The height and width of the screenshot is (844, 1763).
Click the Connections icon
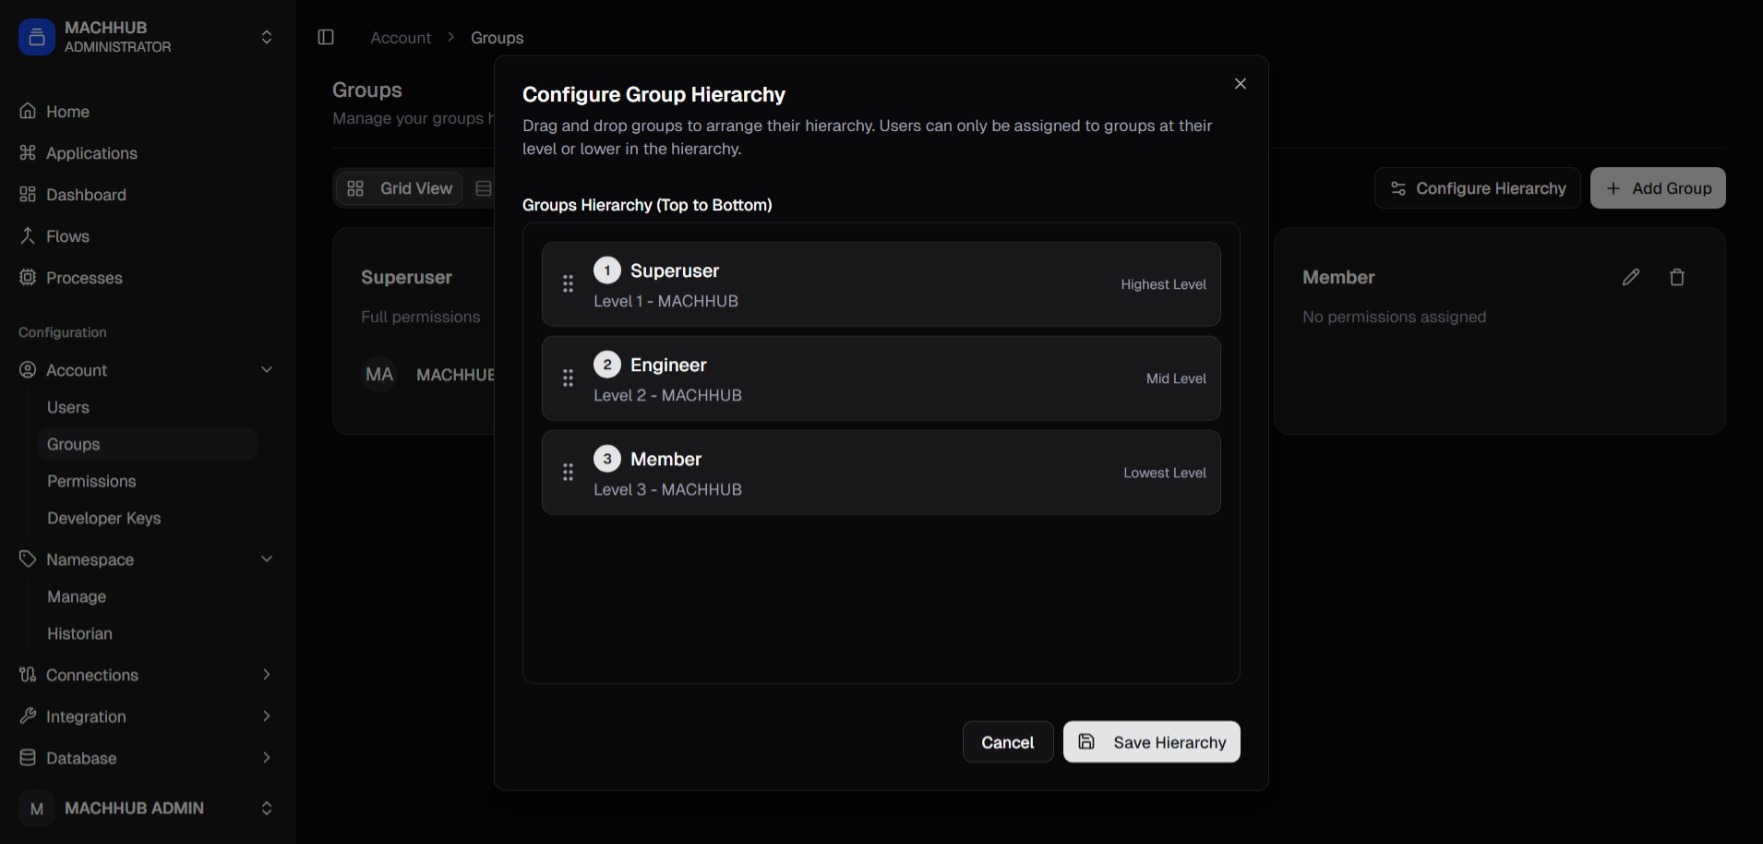[28, 675]
